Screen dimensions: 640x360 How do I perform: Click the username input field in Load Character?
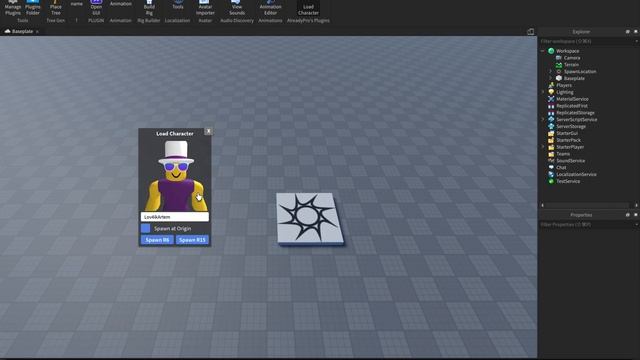(x=175, y=217)
